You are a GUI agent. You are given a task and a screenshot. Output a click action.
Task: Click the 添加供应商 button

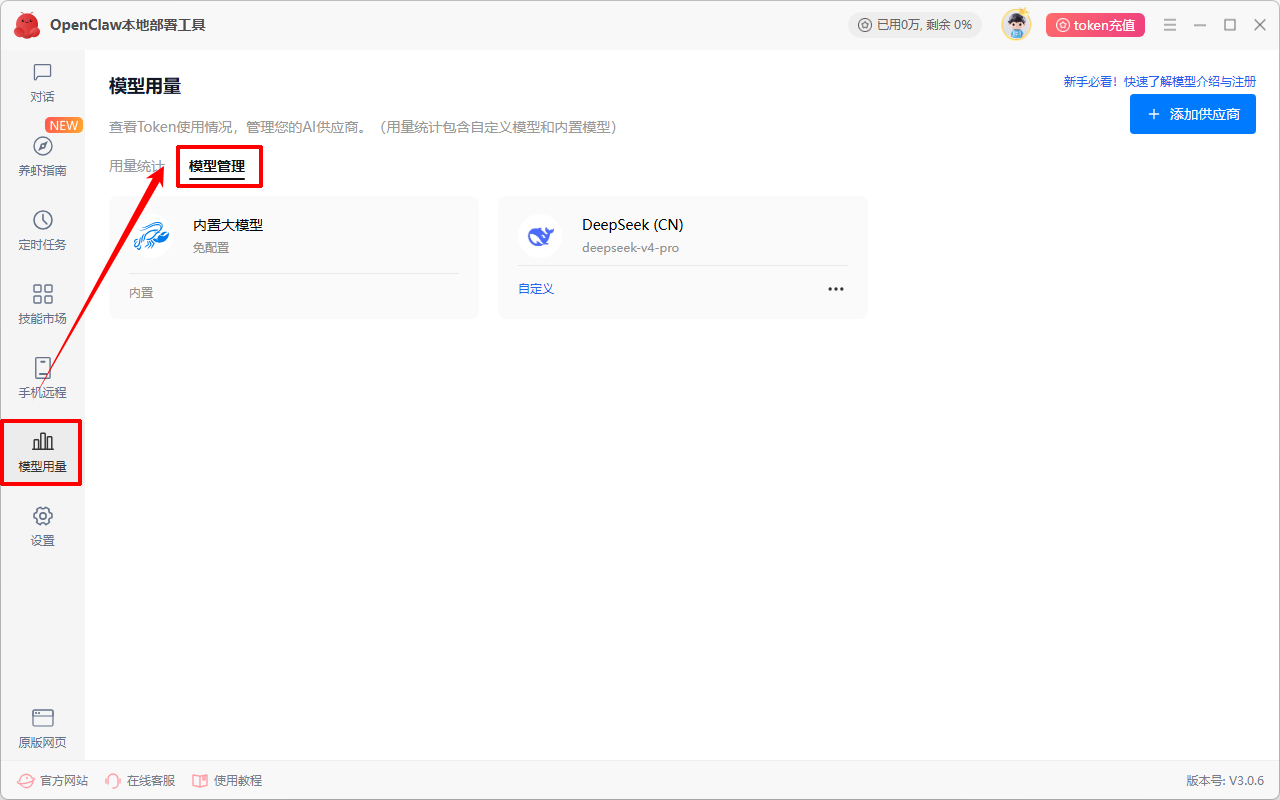coord(1193,114)
